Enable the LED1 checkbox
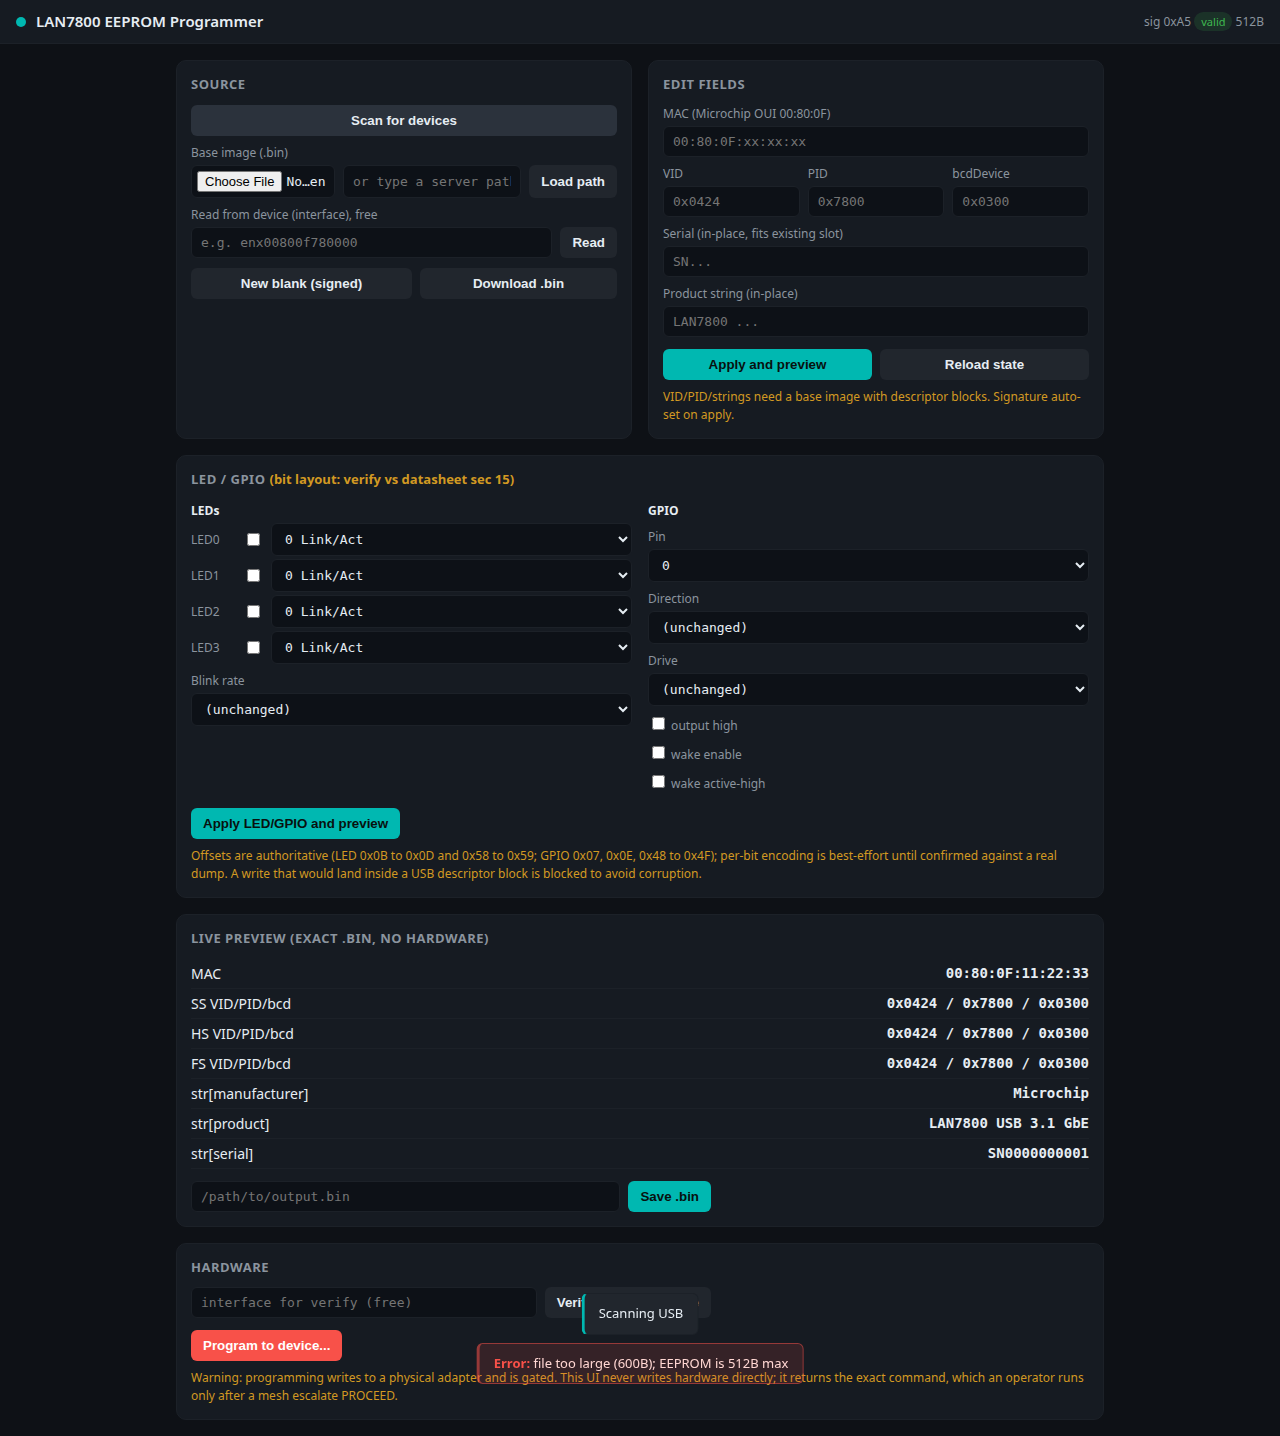 (254, 576)
